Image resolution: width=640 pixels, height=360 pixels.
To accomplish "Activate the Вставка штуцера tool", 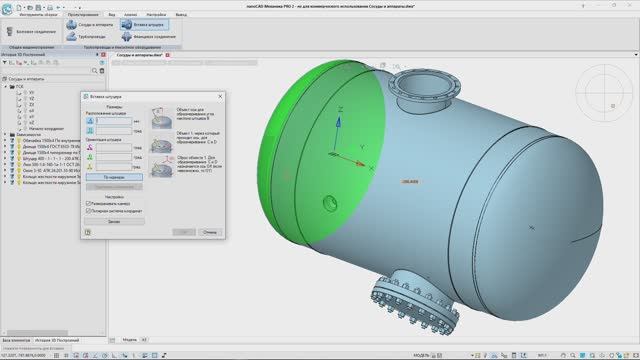I will click(144, 25).
